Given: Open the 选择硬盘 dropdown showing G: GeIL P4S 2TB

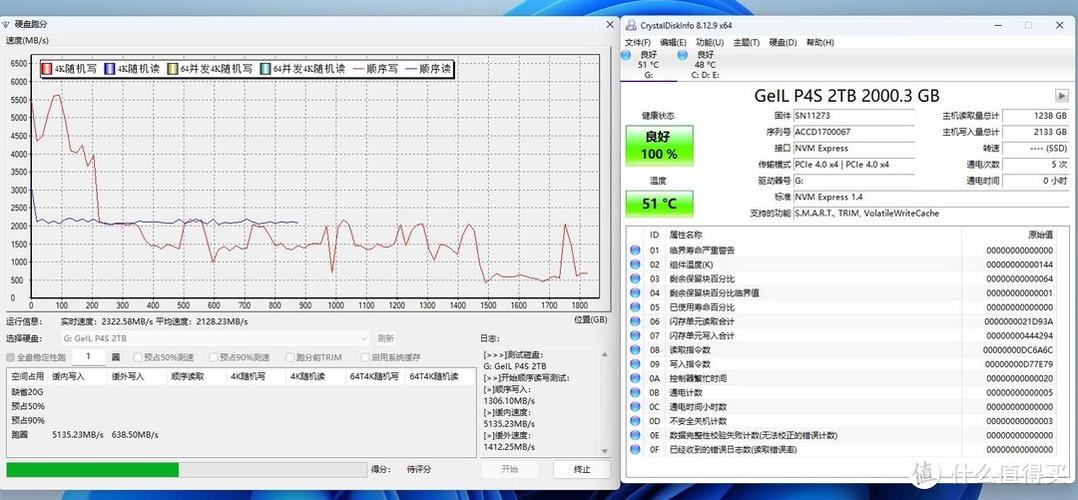Looking at the screenshot, I should (x=215, y=338).
